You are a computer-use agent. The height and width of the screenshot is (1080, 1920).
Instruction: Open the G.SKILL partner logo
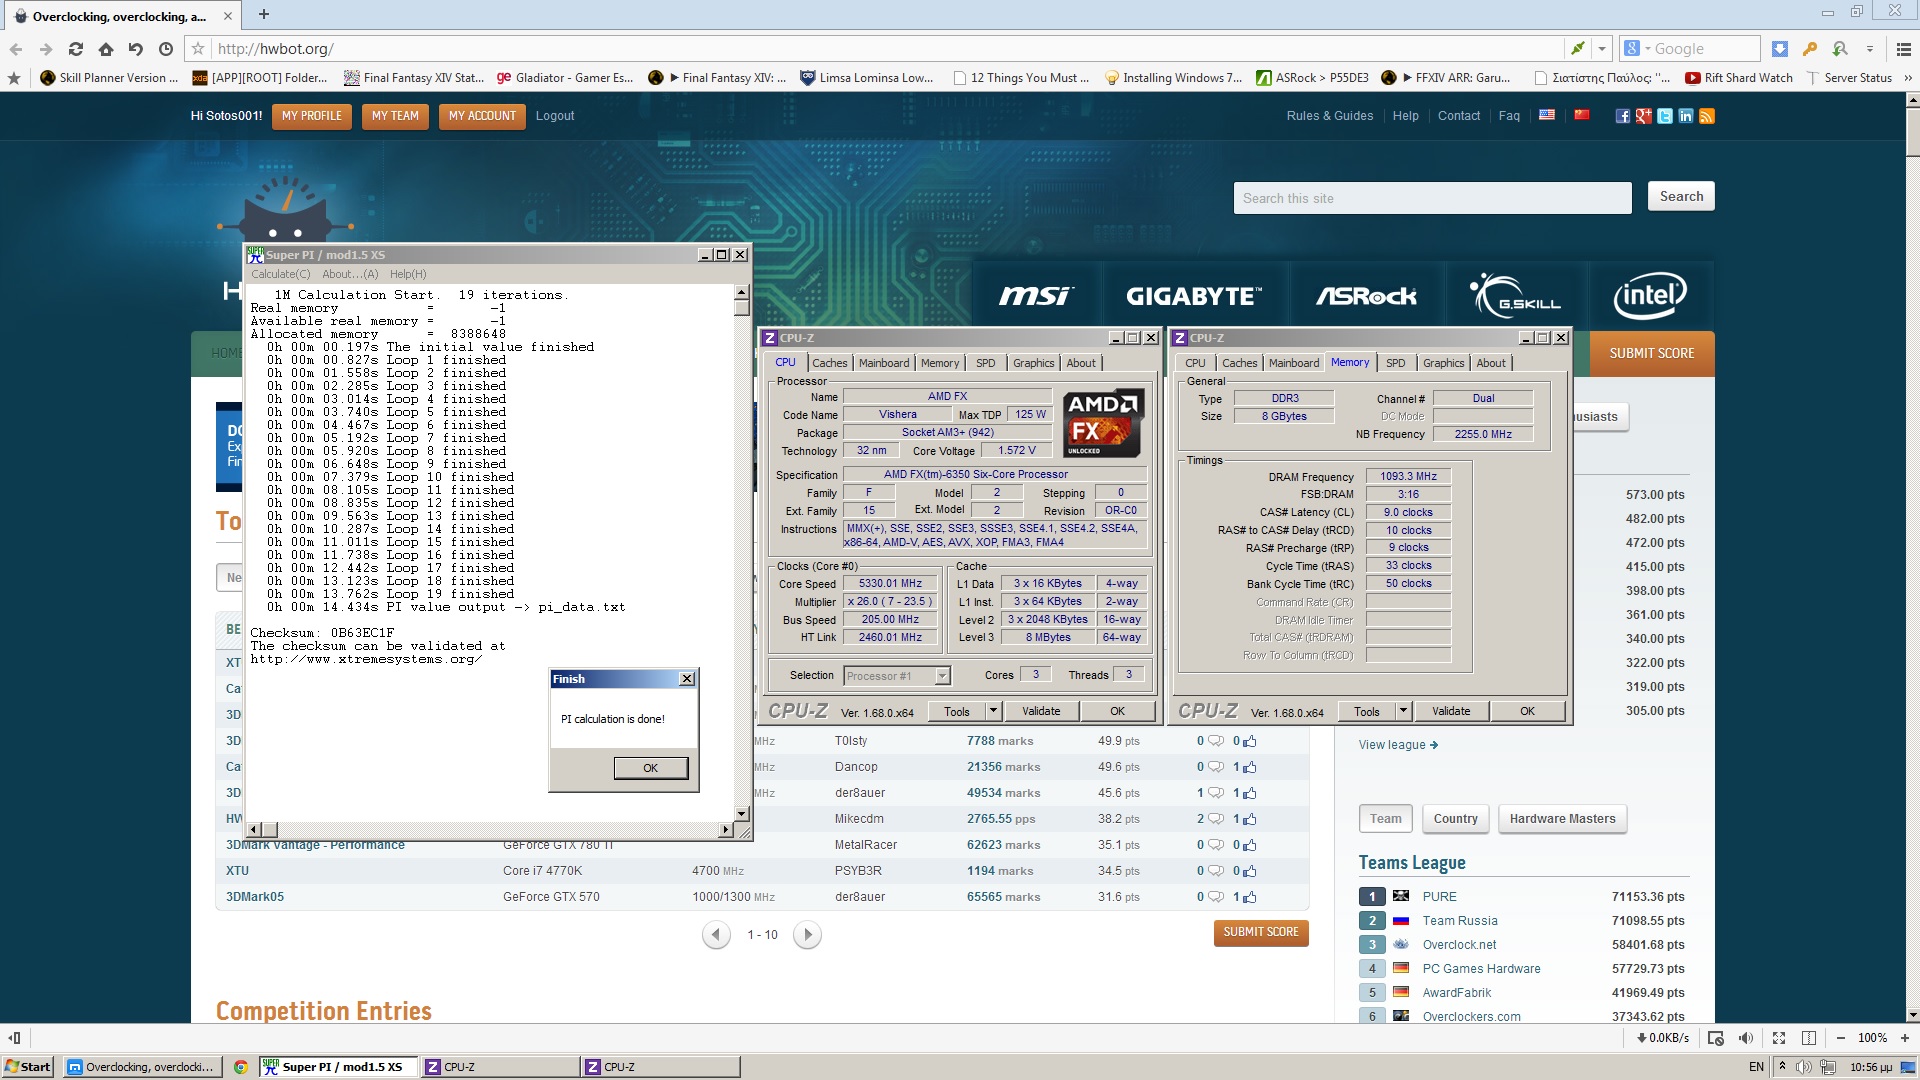[x=1515, y=296]
